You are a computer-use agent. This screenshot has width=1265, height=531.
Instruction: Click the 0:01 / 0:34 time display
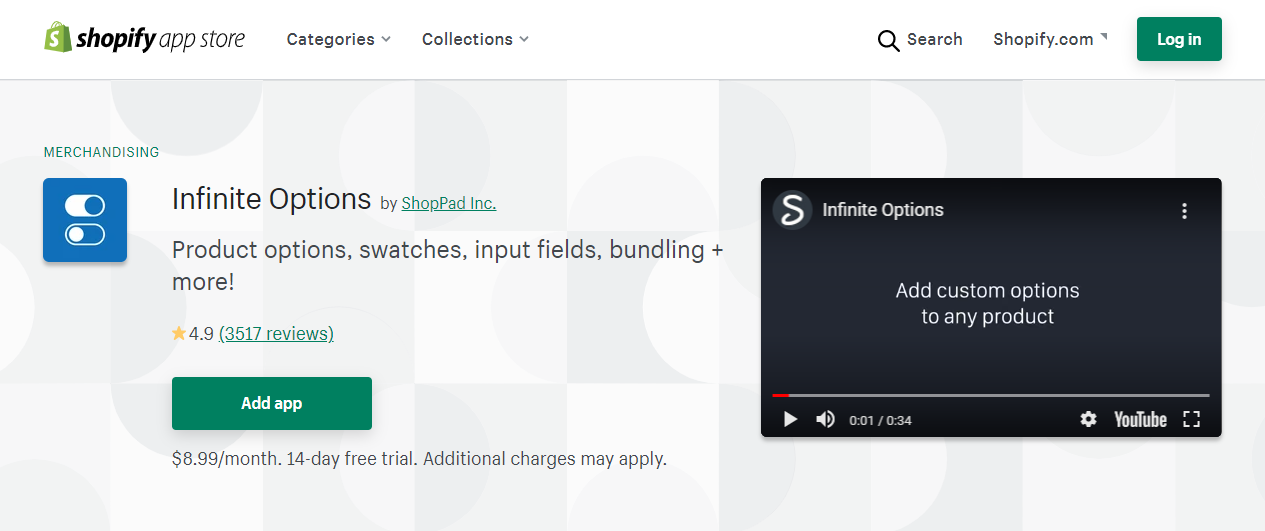coord(880,420)
